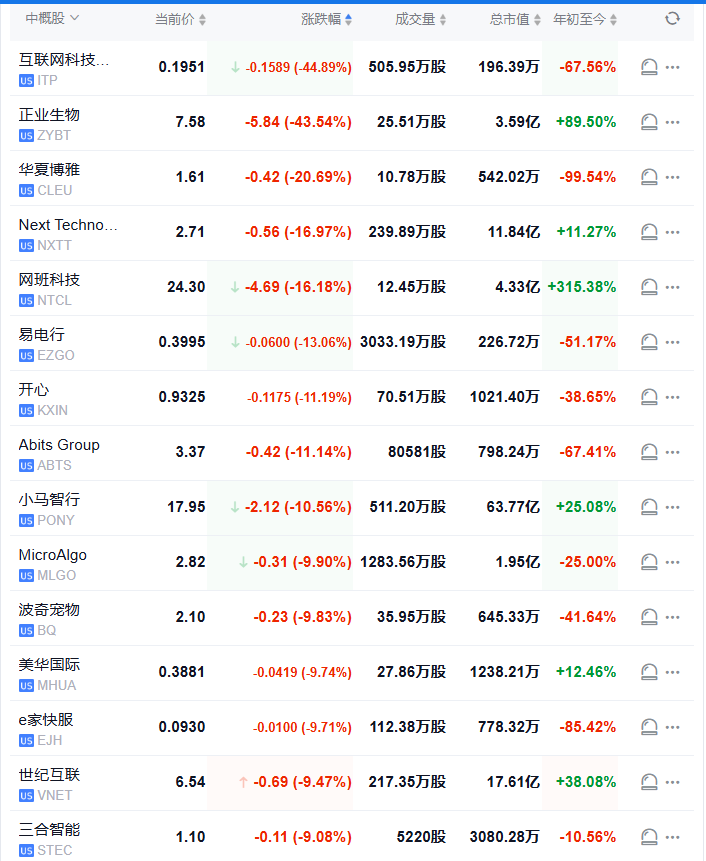Sort by 总市值 column
The height and width of the screenshot is (861, 706).
(x=516, y=20)
